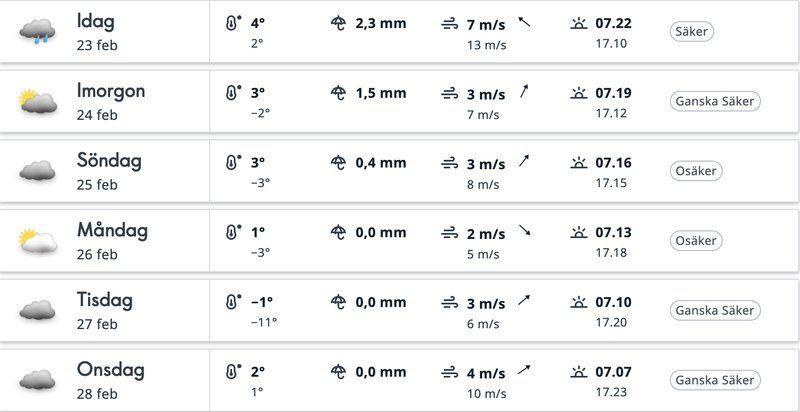The image size is (800, 412).
Task: Select the Söndag day heading
Action: pos(109,161)
